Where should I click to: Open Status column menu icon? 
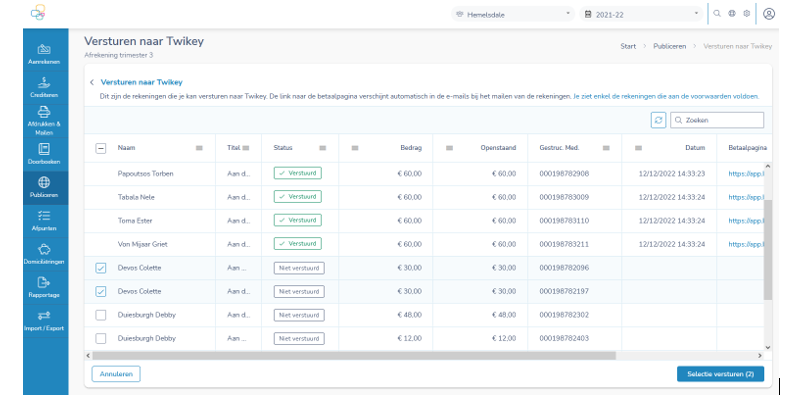[x=322, y=148]
